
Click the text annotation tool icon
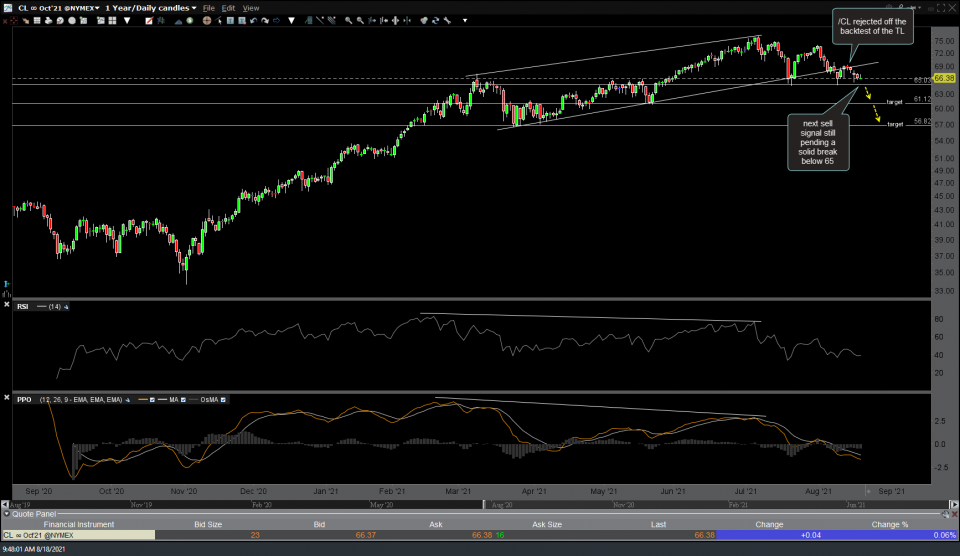pyautogui.click(x=230, y=21)
